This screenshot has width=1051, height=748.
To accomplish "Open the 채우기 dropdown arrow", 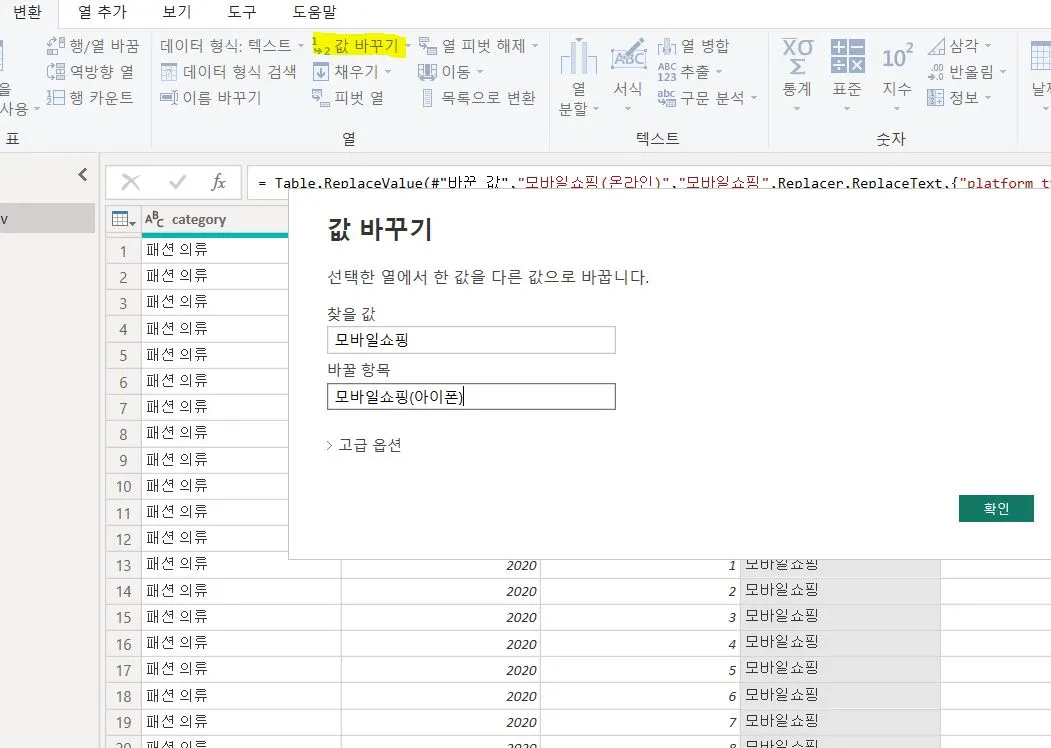I will point(388,72).
